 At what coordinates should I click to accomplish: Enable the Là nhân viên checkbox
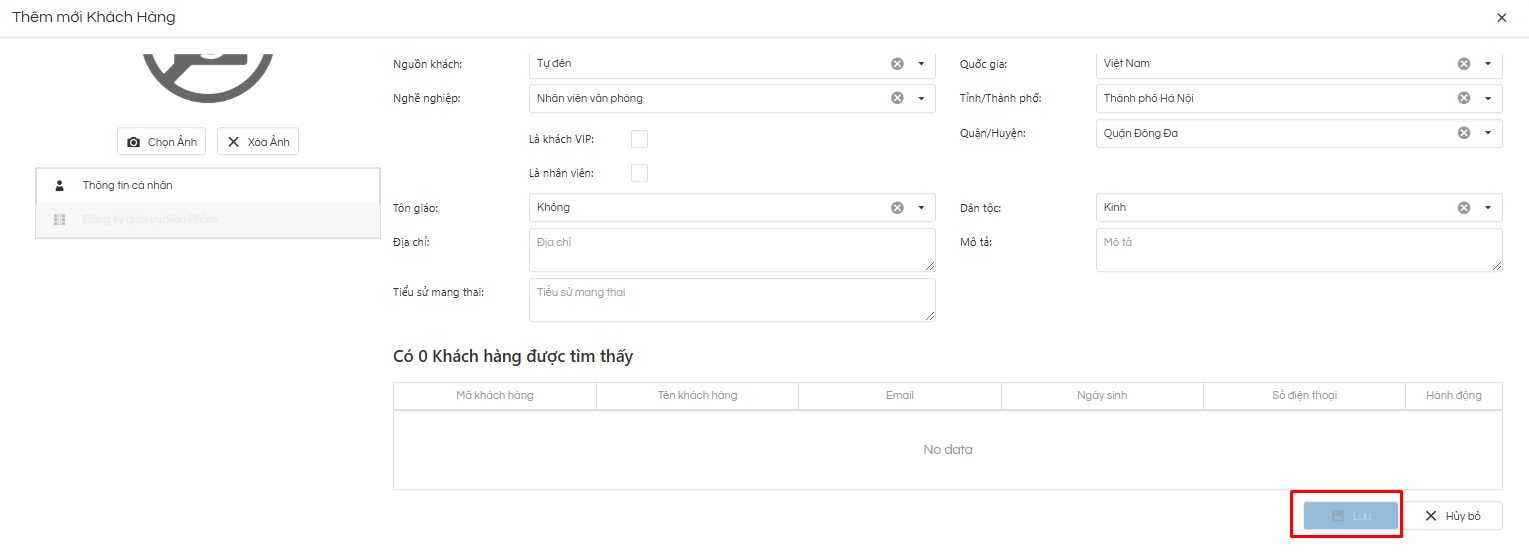click(x=639, y=174)
